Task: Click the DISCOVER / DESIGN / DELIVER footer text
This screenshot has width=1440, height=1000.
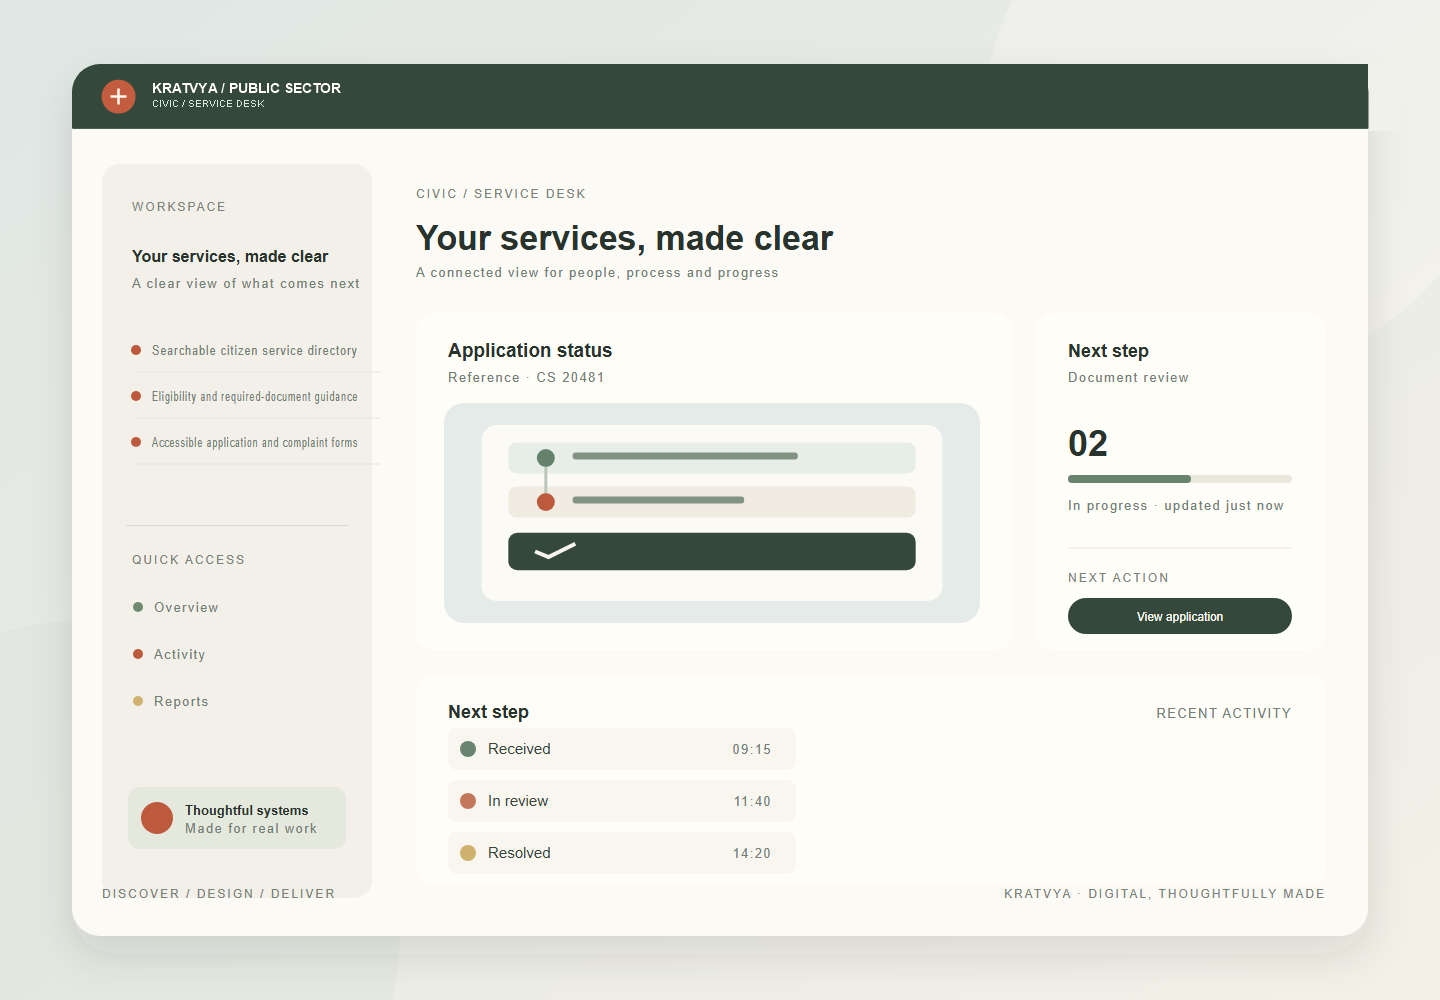Action: (219, 894)
